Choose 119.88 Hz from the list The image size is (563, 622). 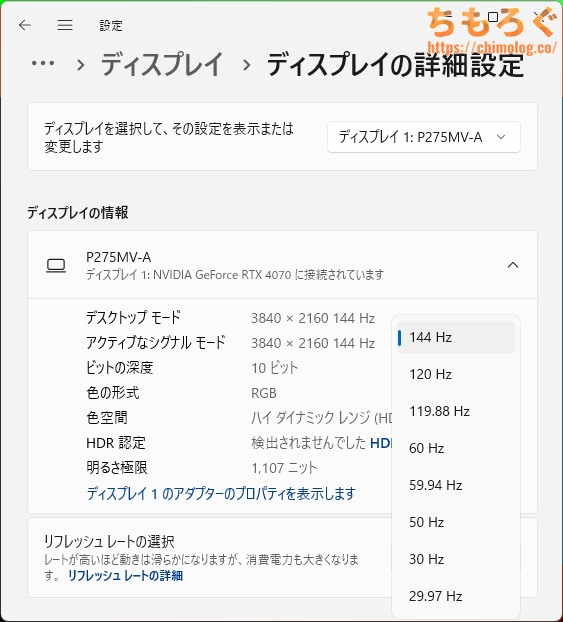point(455,411)
